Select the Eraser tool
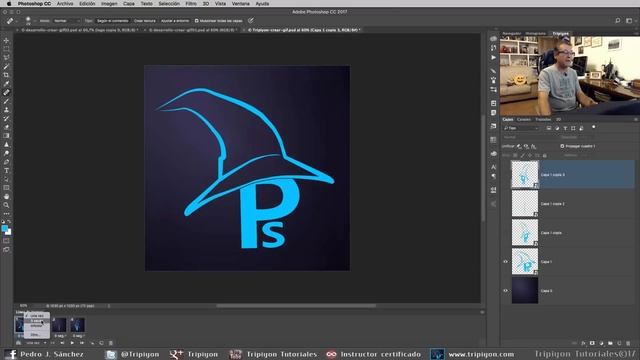The image size is (640, 360). (x=6, y=127)
